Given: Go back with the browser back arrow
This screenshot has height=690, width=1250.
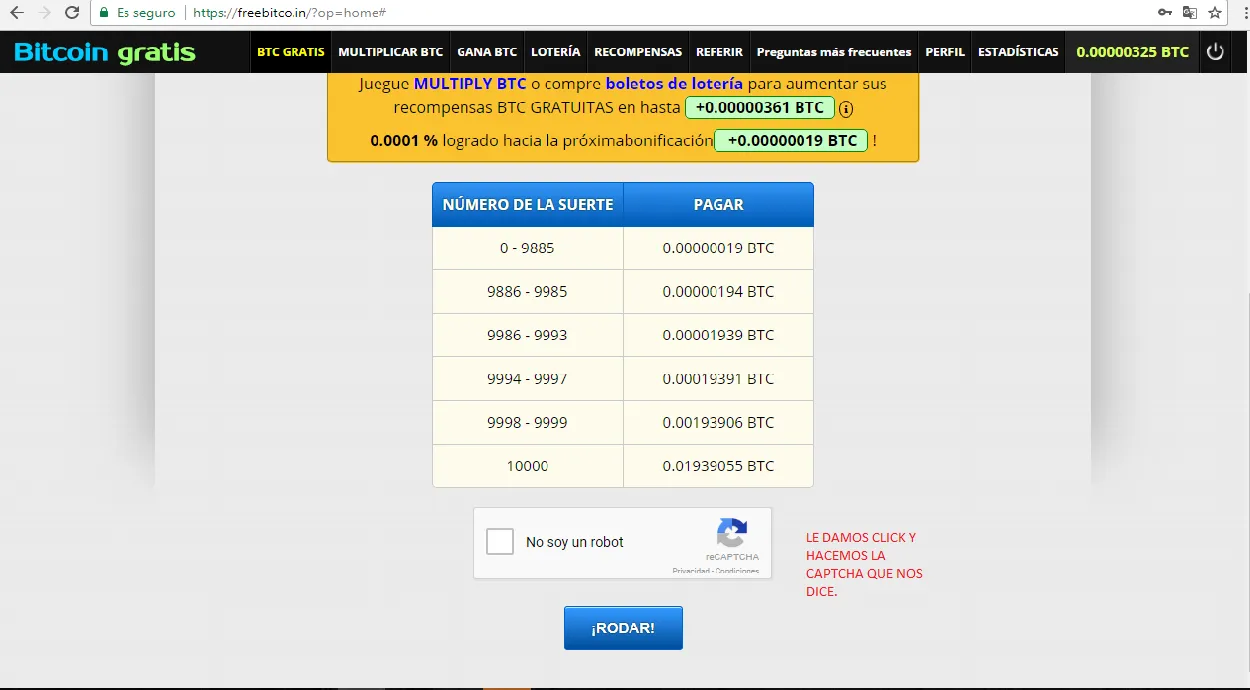Looking at the screenshot, I should [x=16, y=13].
